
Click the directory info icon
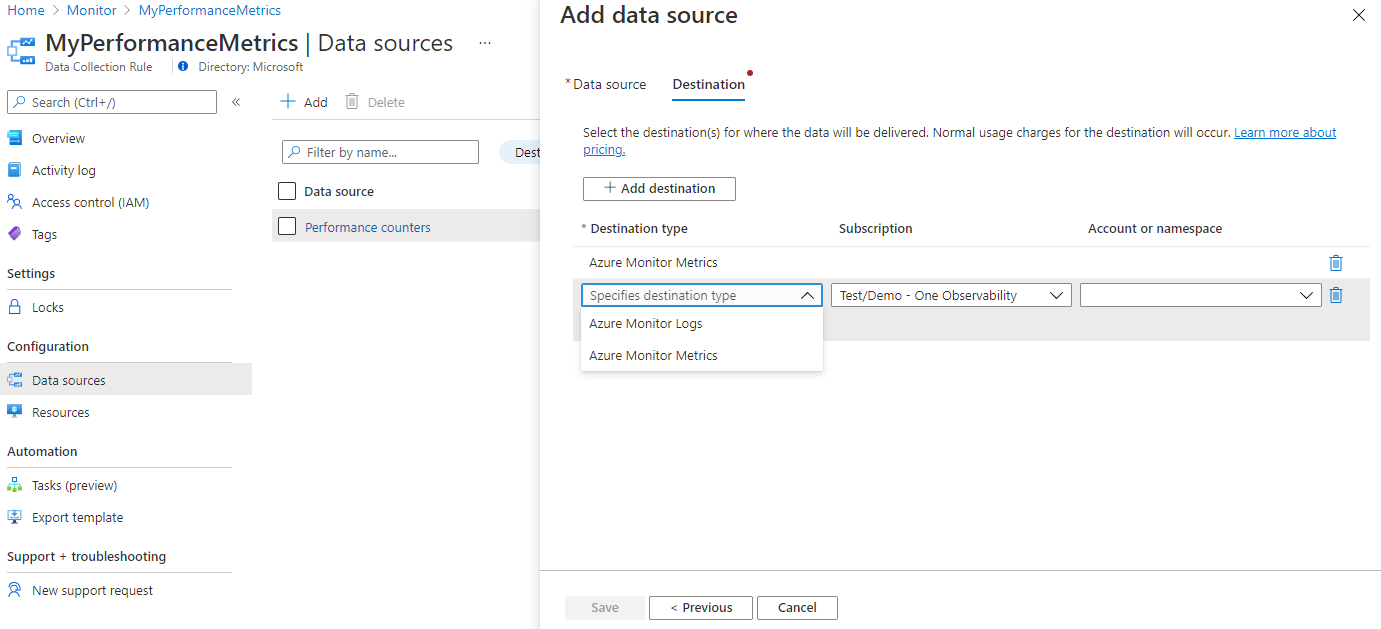183,67
